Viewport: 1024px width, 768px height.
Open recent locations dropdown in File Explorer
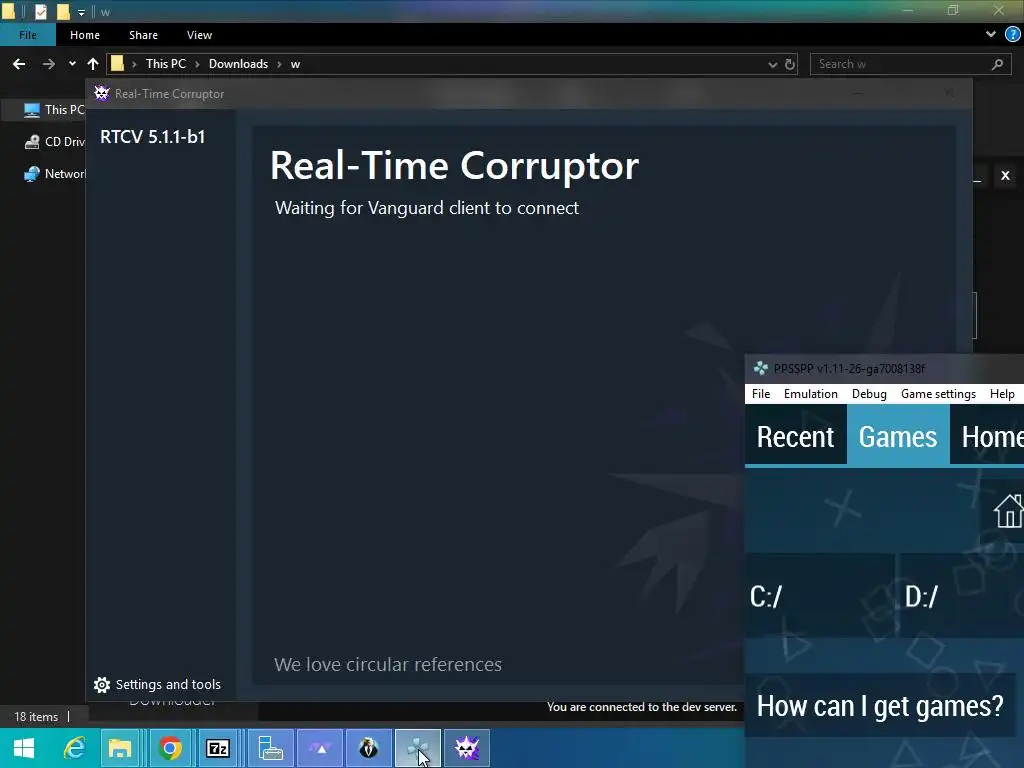72,64
